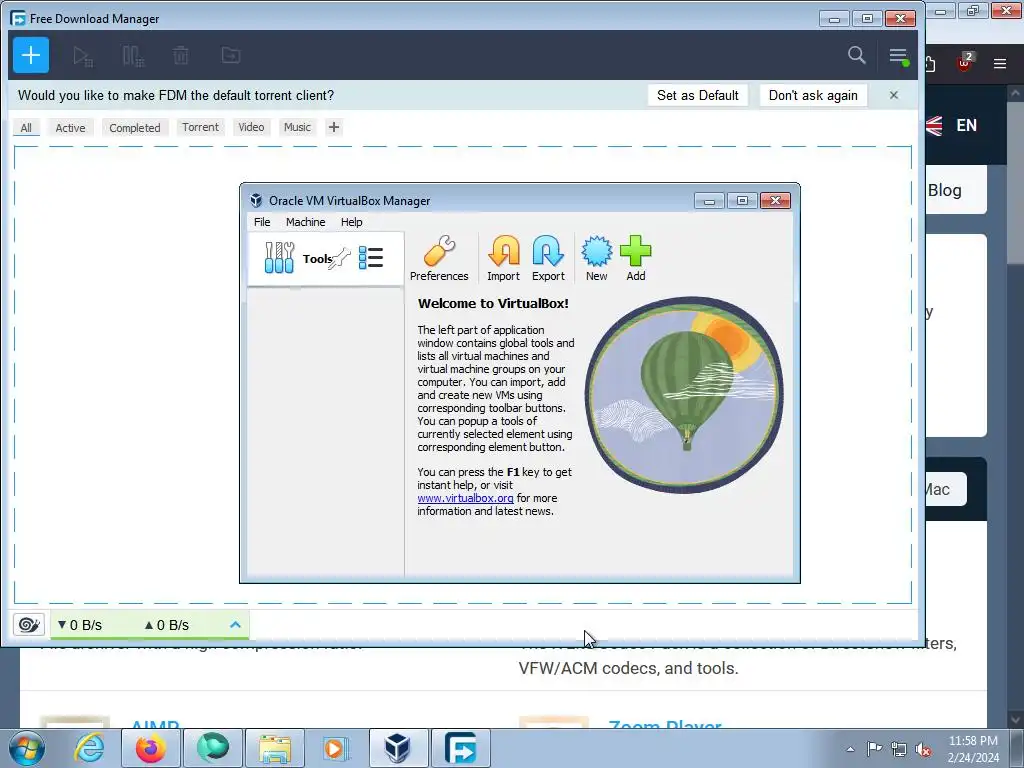Screen dimensions: 1024x768
Task: Add a new download in FDM
Action: point(31,56)
